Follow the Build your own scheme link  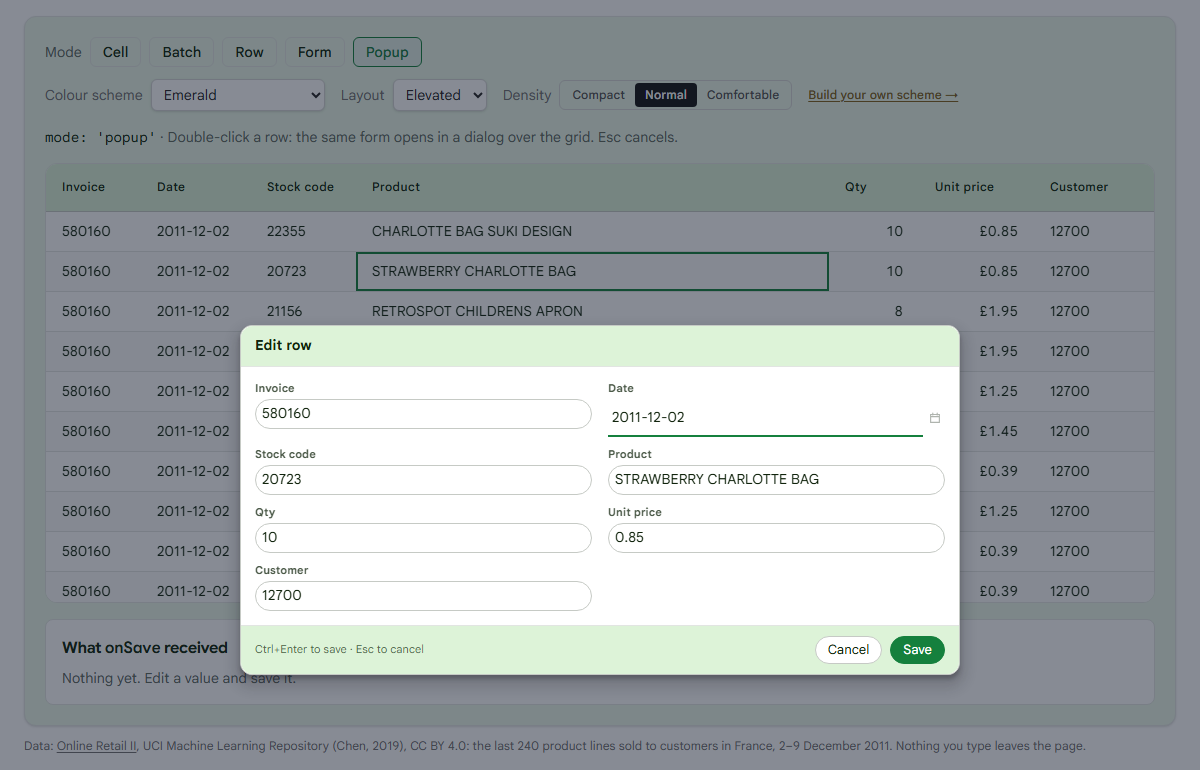(x=883, y=95)
